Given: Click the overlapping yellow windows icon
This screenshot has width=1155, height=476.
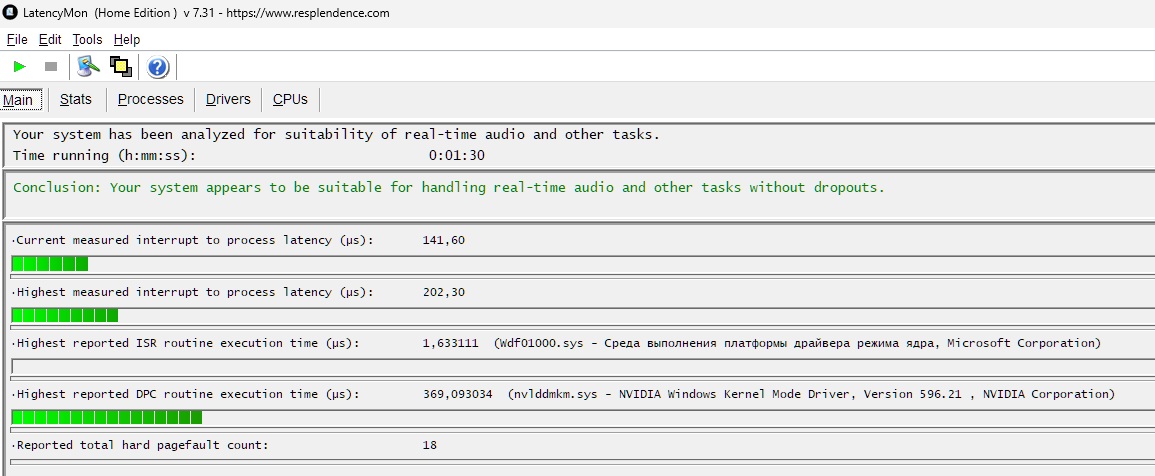Looking at the screenshot, I should tap(121, 67).
